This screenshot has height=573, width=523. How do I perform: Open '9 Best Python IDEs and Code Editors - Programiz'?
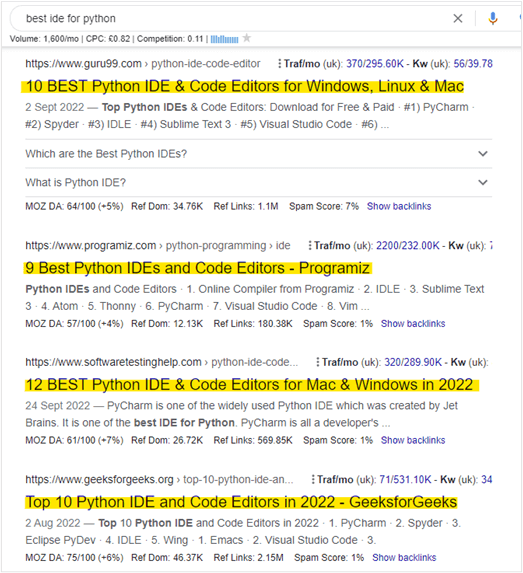click(198, 268)
